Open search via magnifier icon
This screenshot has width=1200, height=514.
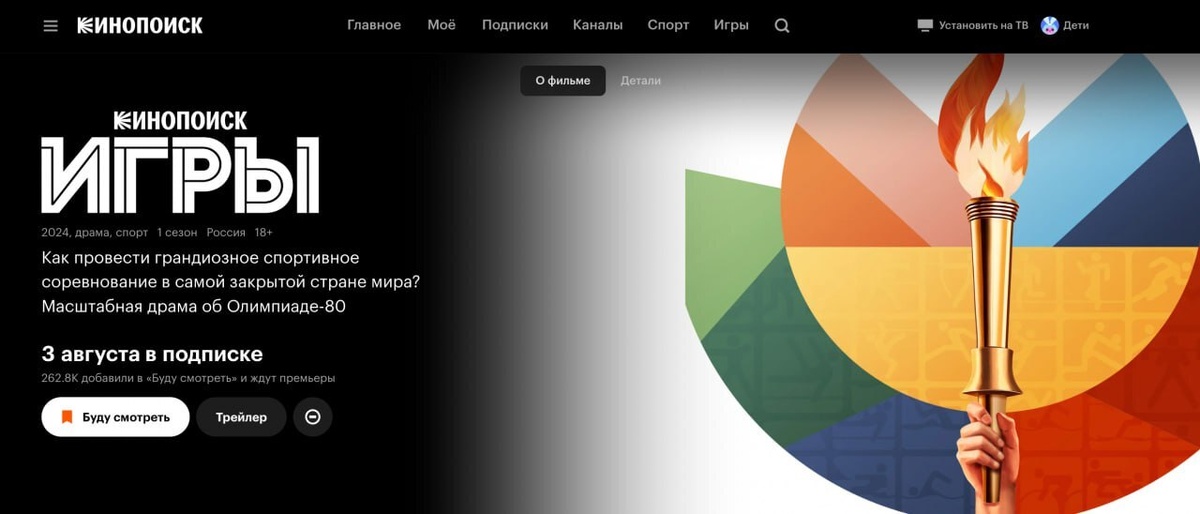(782, 26)
